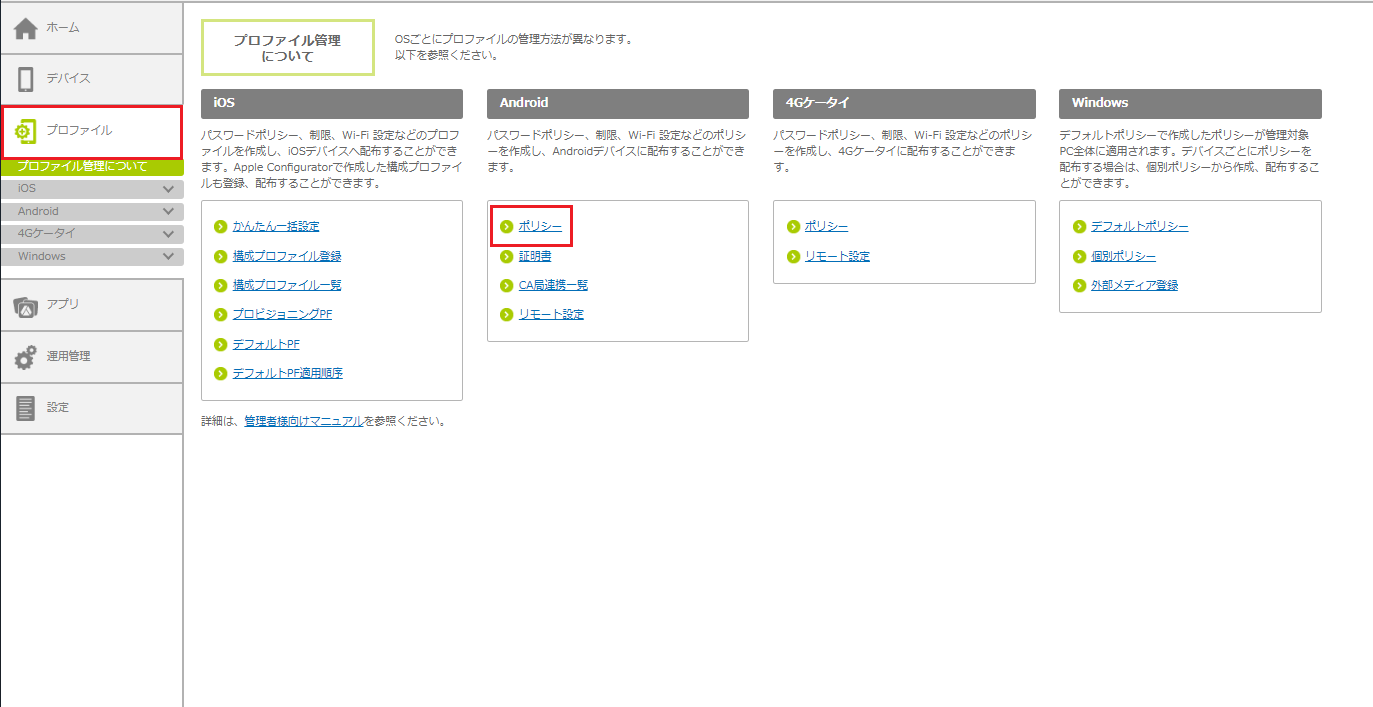Open the 構成プロファイル一覧 link
This screenshot has height=707, width=1373.
click(287, 285)
